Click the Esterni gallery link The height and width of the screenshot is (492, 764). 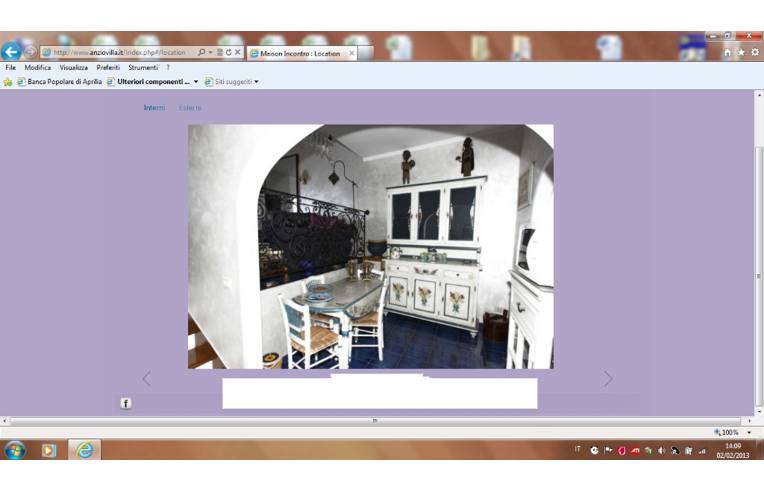point(190,108)
